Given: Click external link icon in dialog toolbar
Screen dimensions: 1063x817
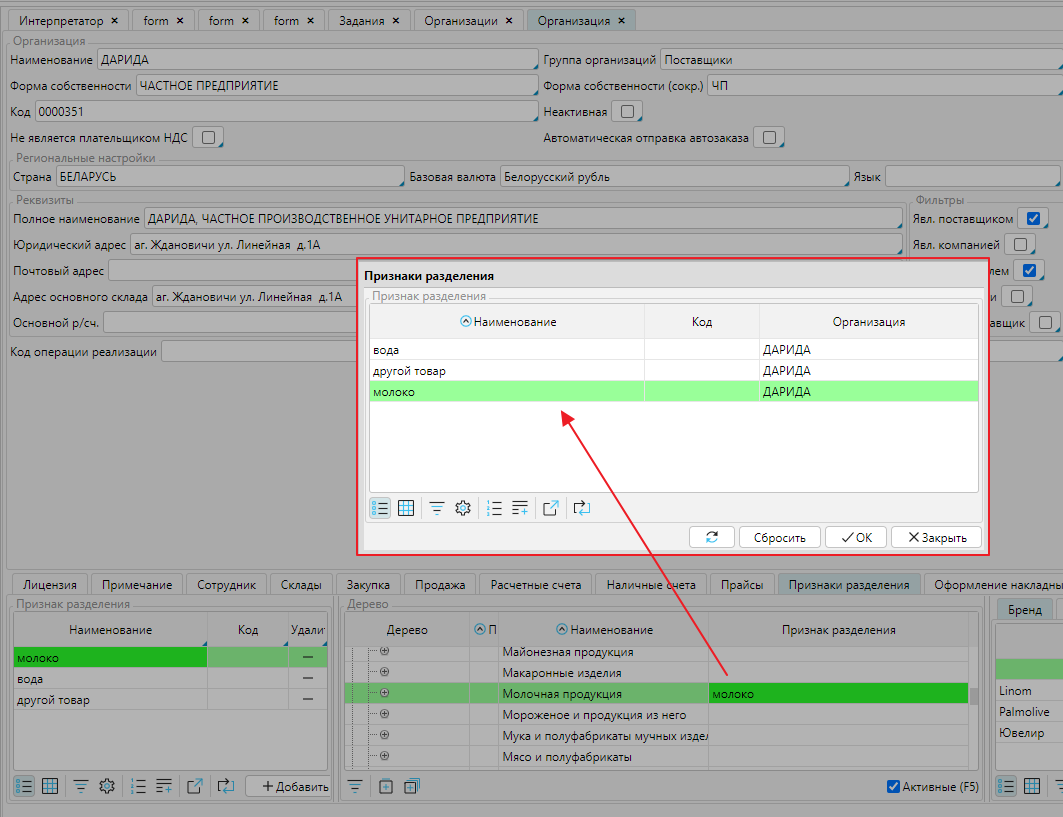Looking at the screenshot, I should 550,508.
